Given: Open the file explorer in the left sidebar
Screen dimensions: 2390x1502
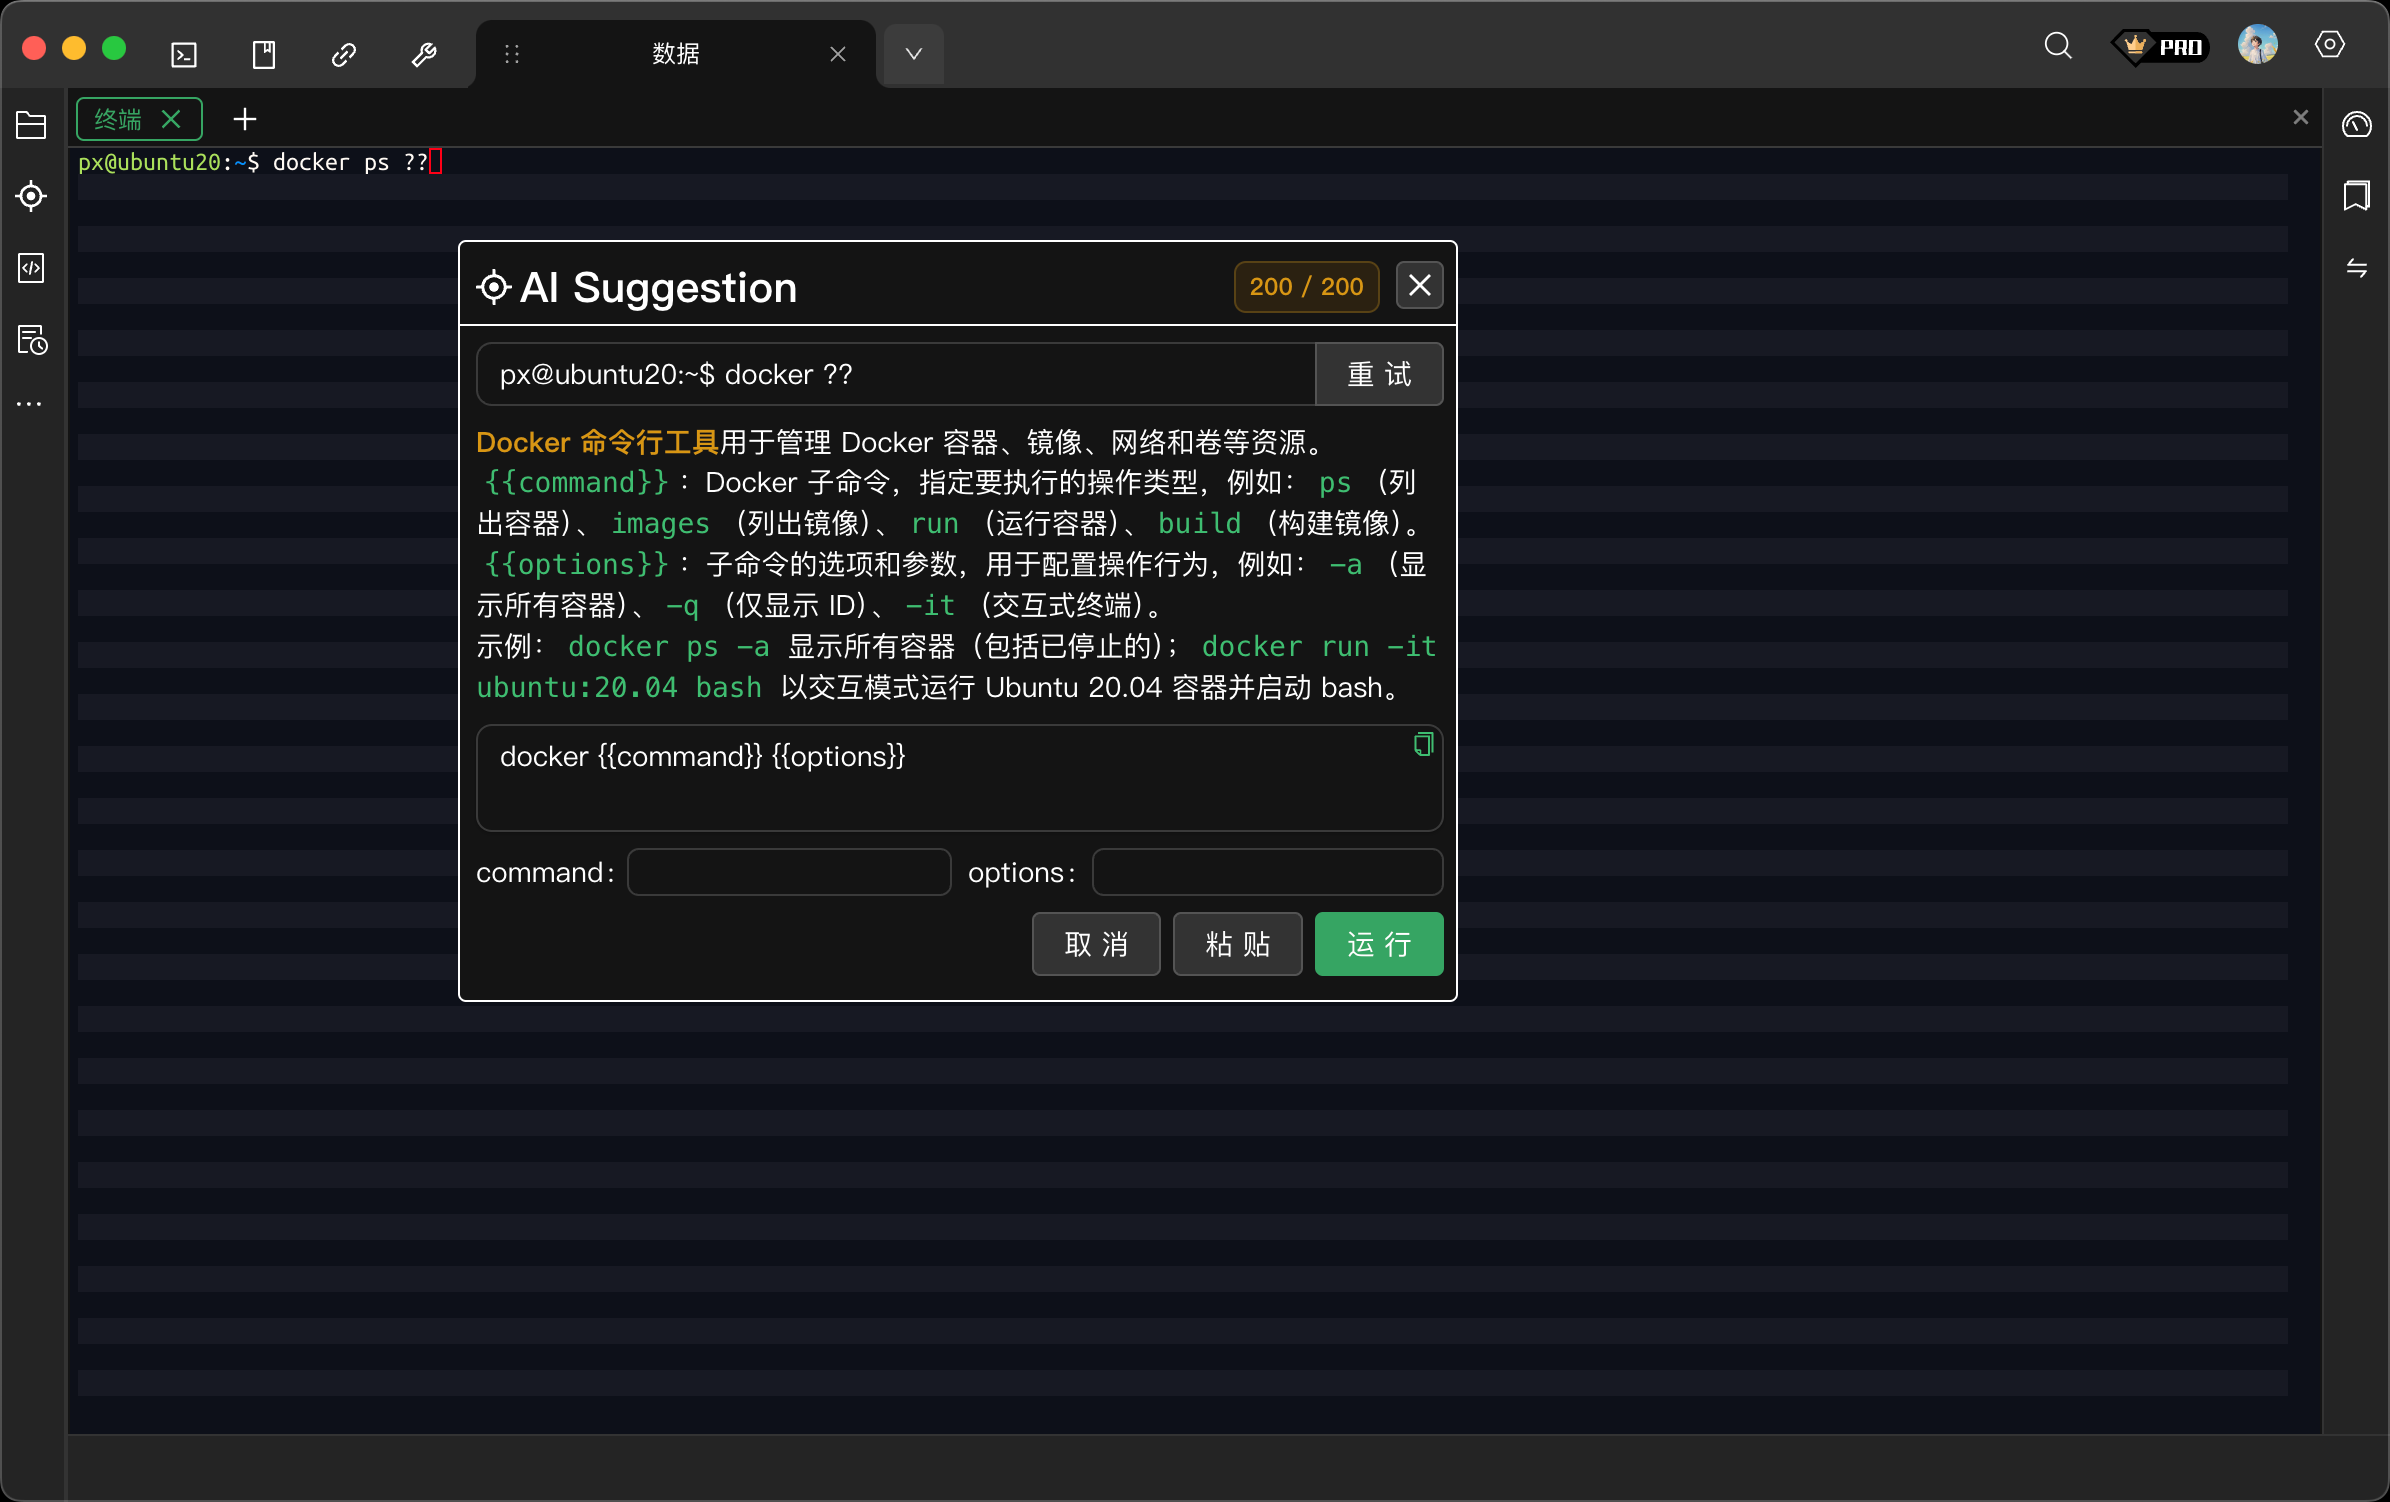Looking at the screenshot, I should [30, 124].
